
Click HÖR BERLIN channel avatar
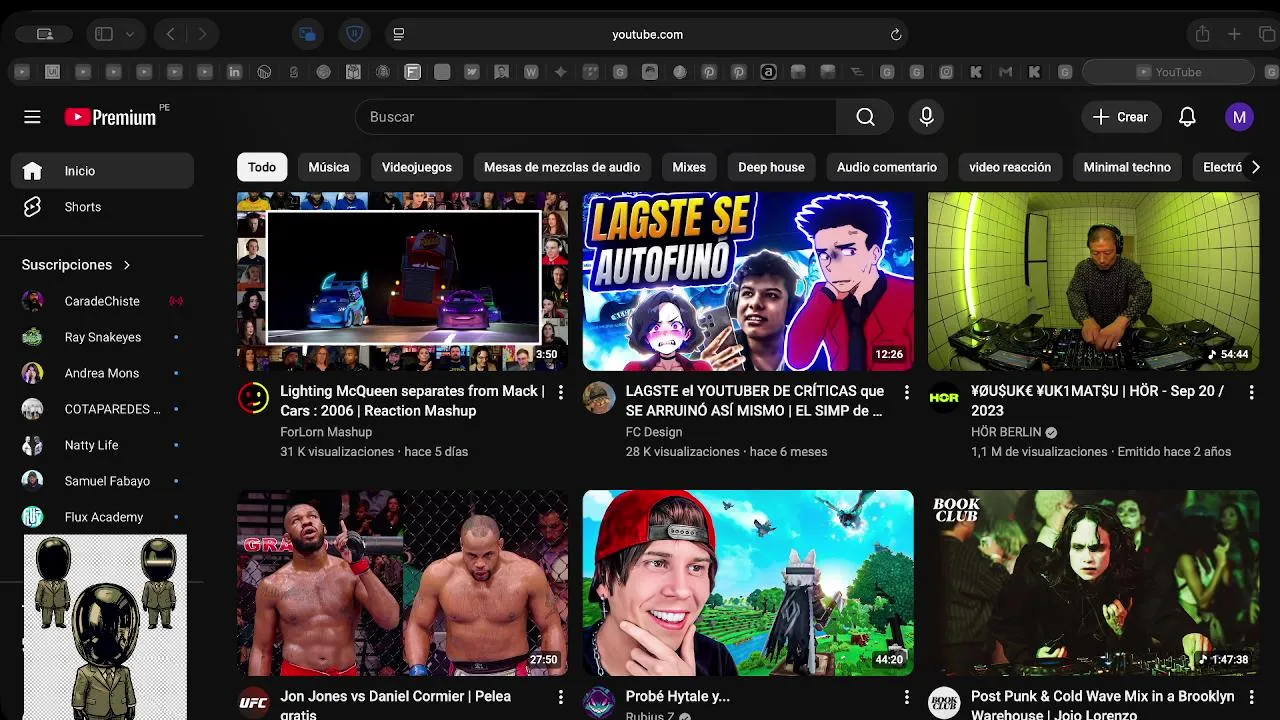pos(944,397)
